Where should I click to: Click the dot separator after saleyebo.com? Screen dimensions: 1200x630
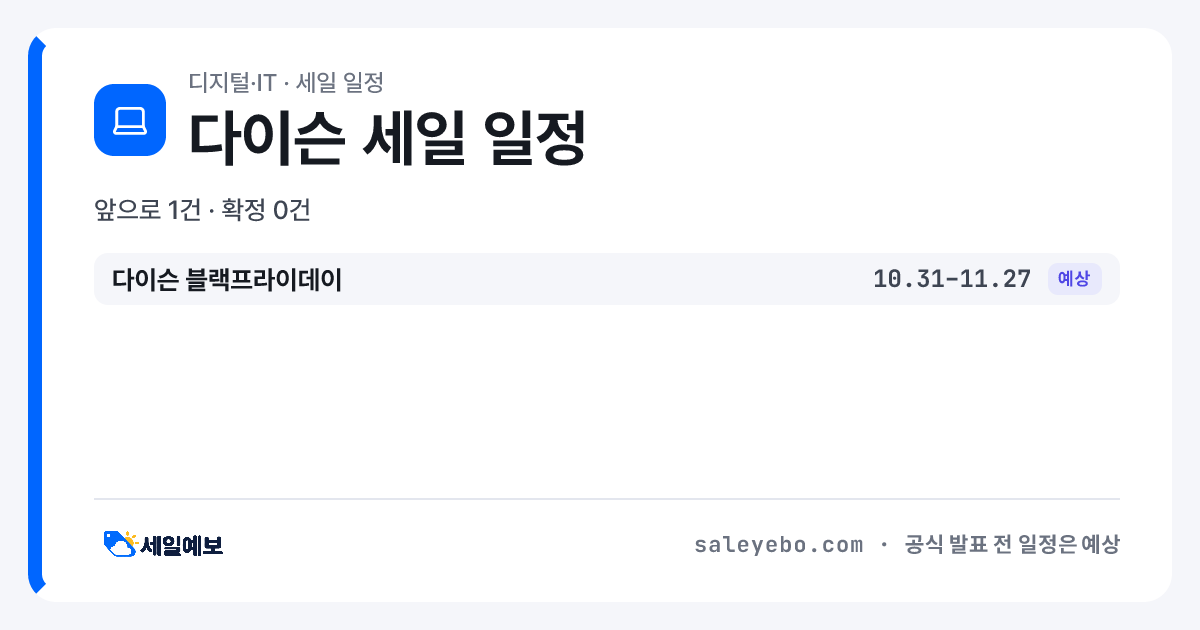pos(884,545)
